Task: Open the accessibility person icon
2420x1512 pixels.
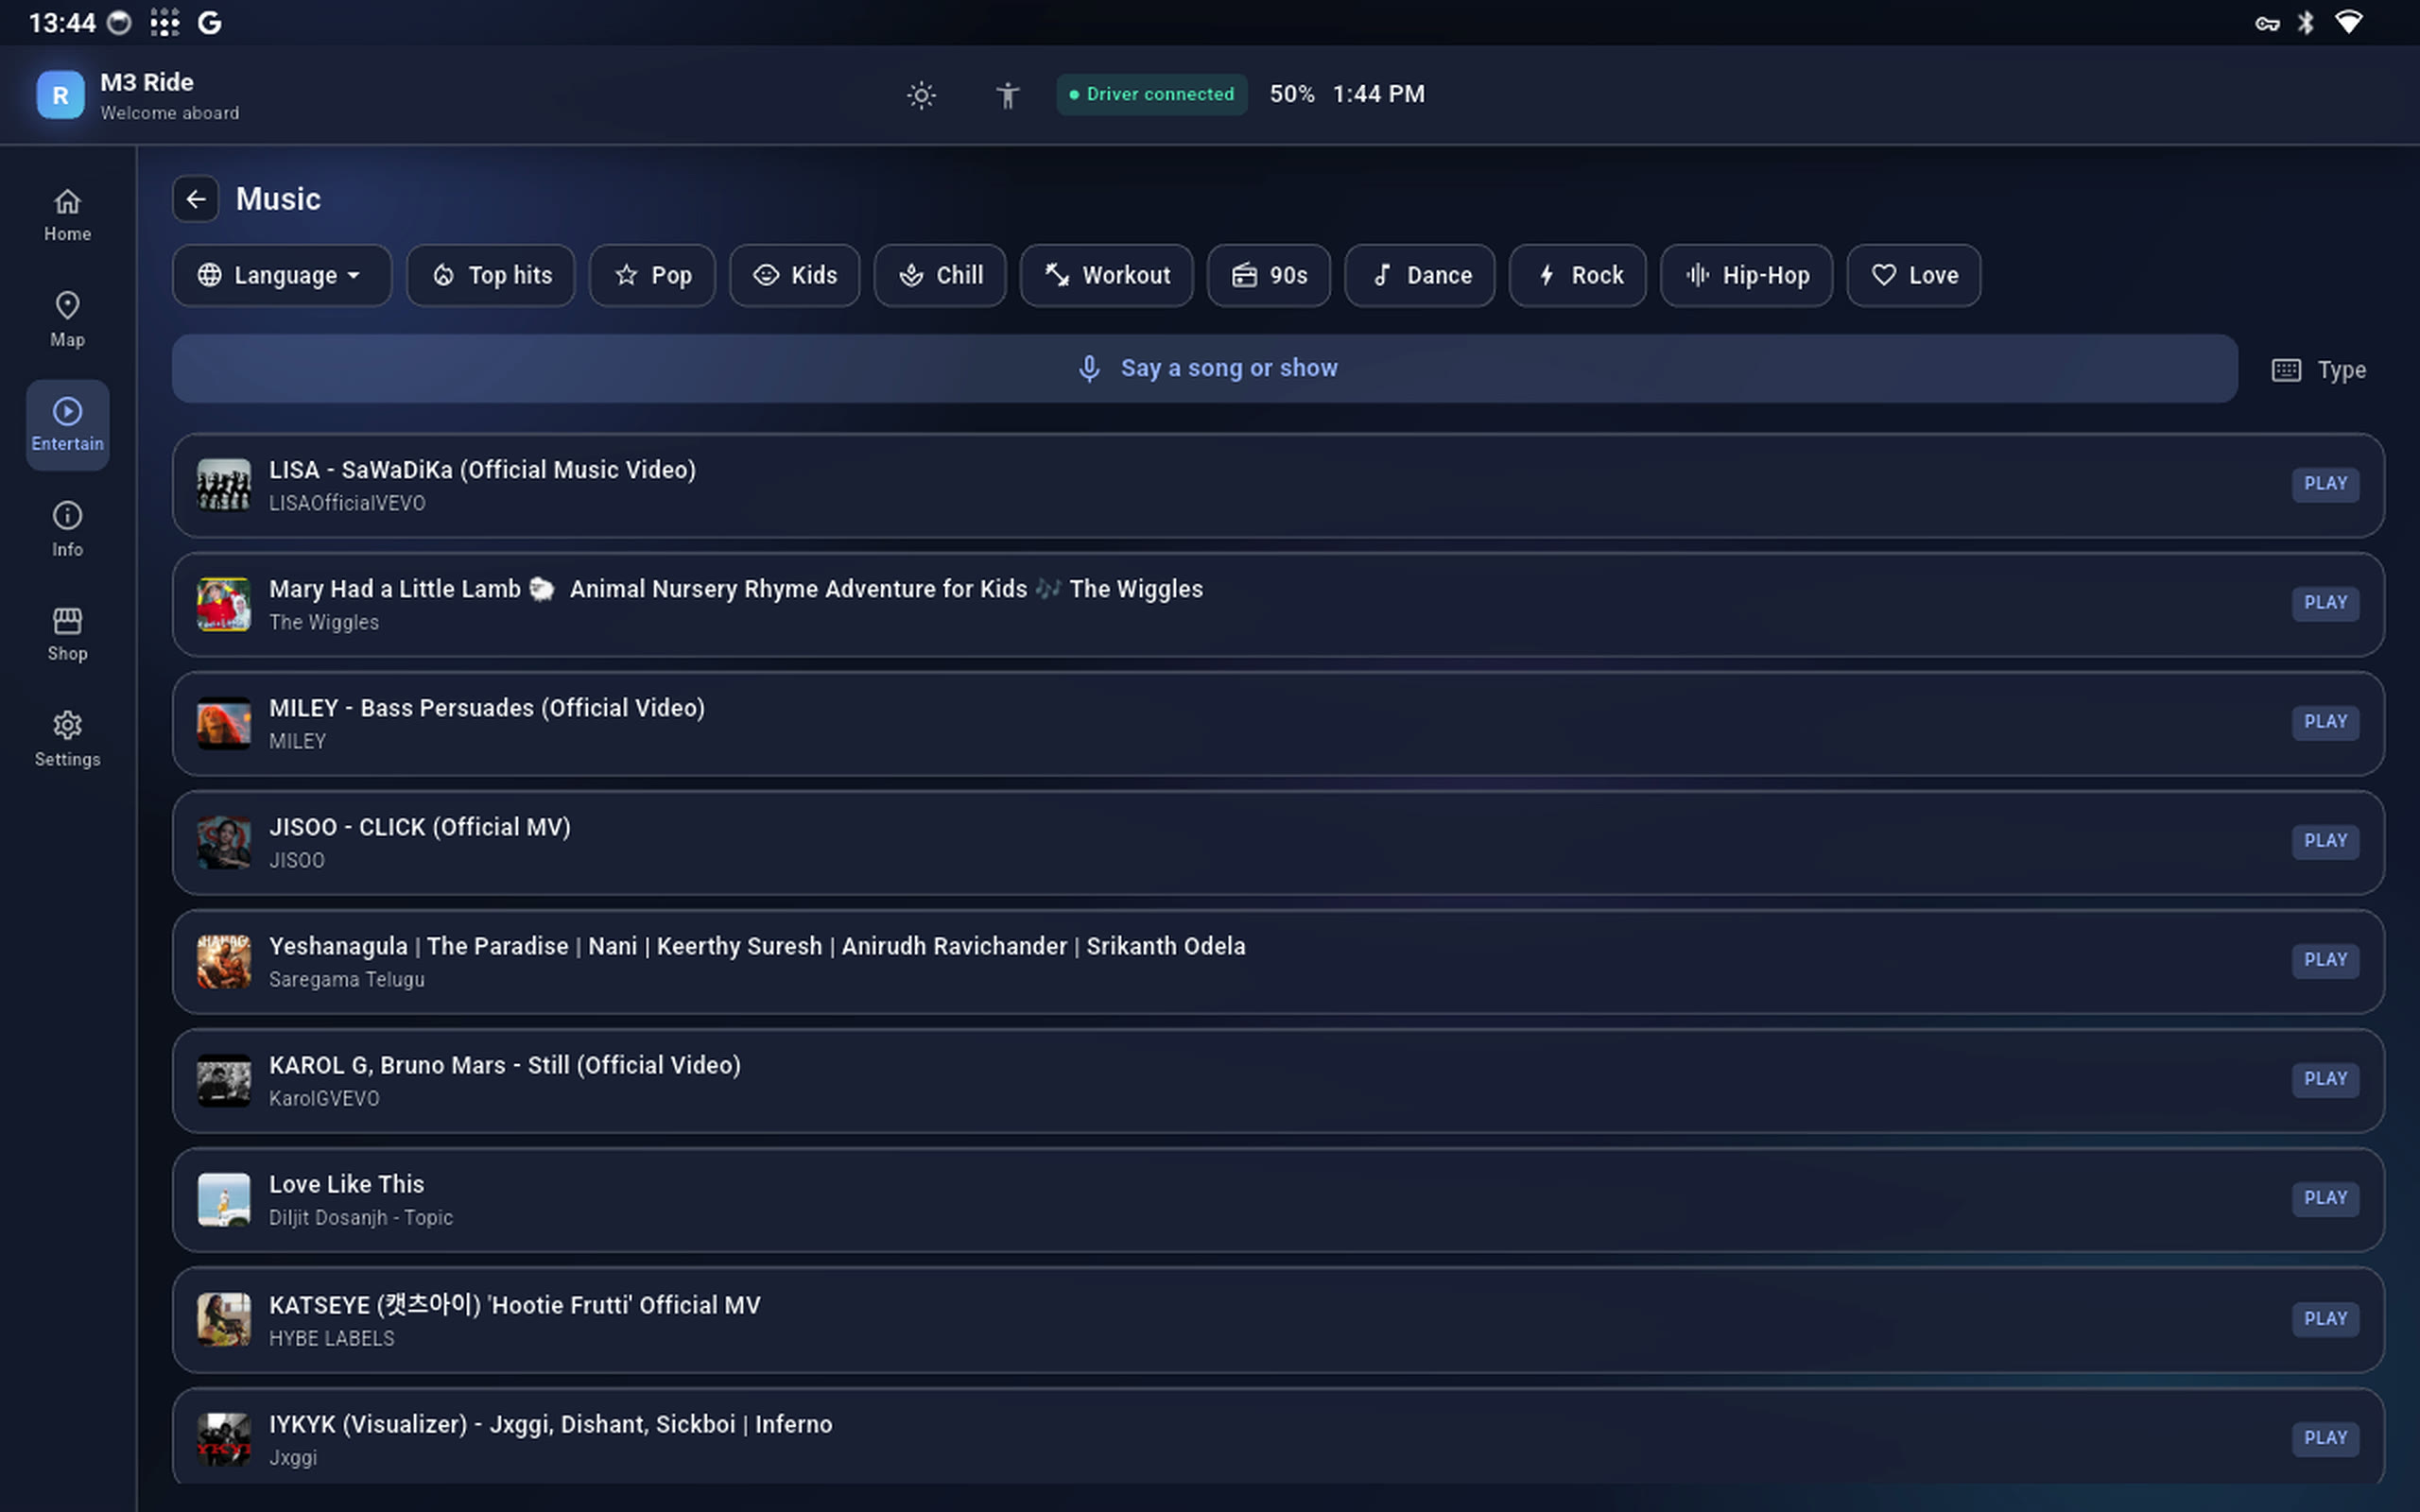Action: click(1007, 95)
